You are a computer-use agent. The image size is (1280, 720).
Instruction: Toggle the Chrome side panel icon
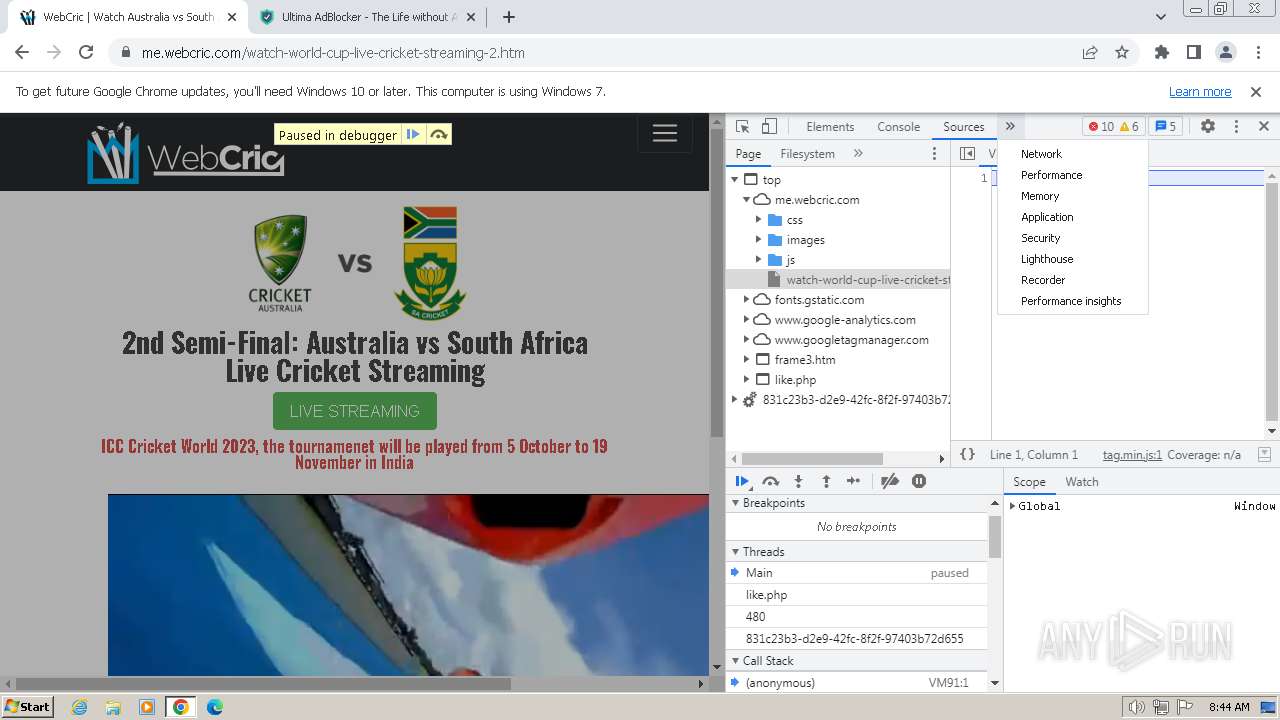tap(1194, 53)
